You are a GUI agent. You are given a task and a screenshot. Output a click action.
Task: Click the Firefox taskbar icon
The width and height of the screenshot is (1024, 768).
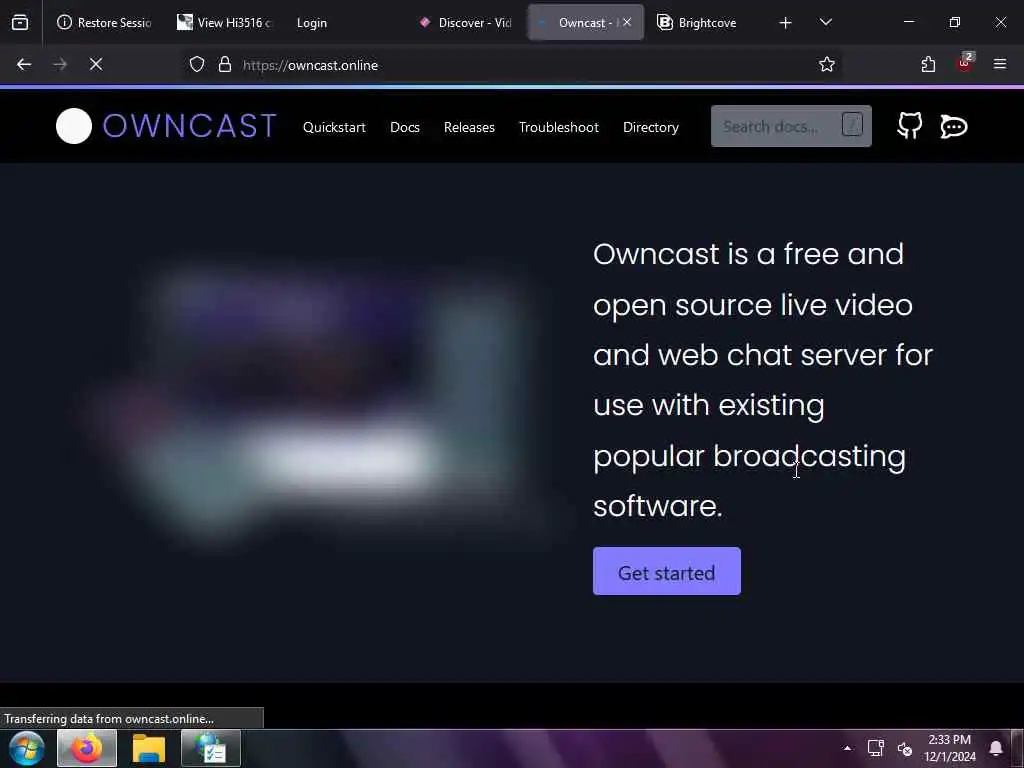pyautogui.click(x=87, y=748)
